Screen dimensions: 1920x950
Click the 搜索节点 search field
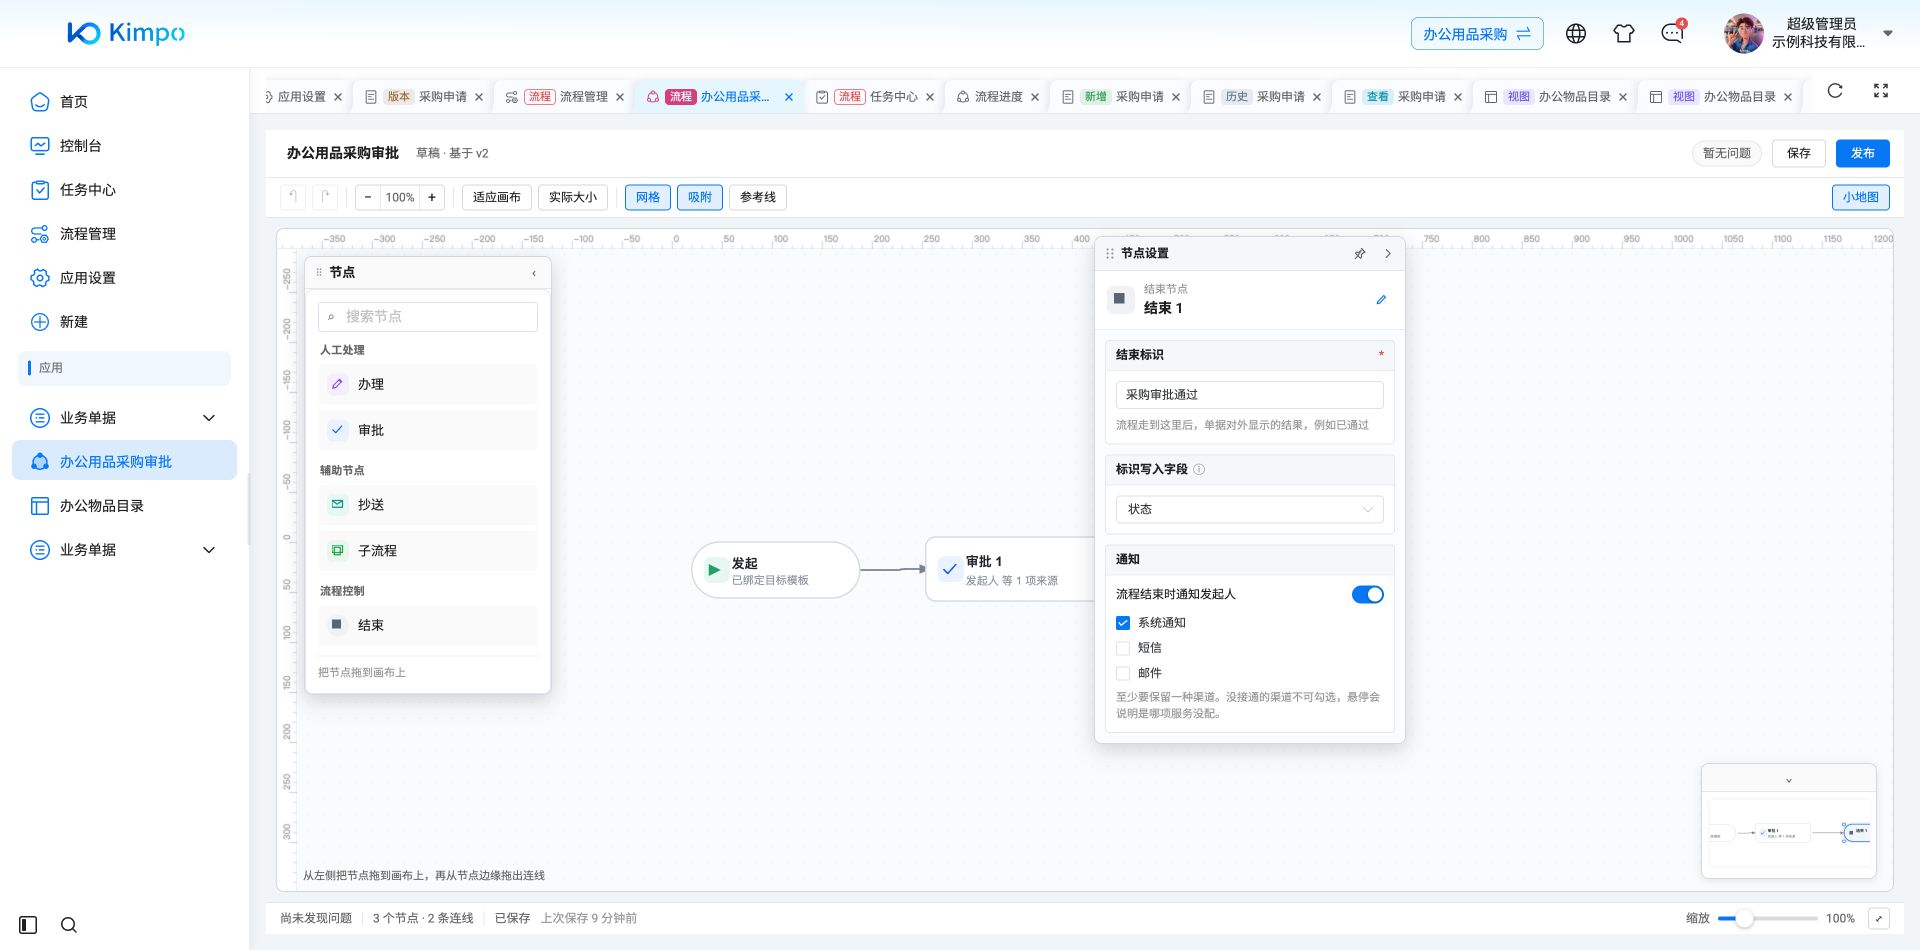pyautogui.click(x=428, y=316)
